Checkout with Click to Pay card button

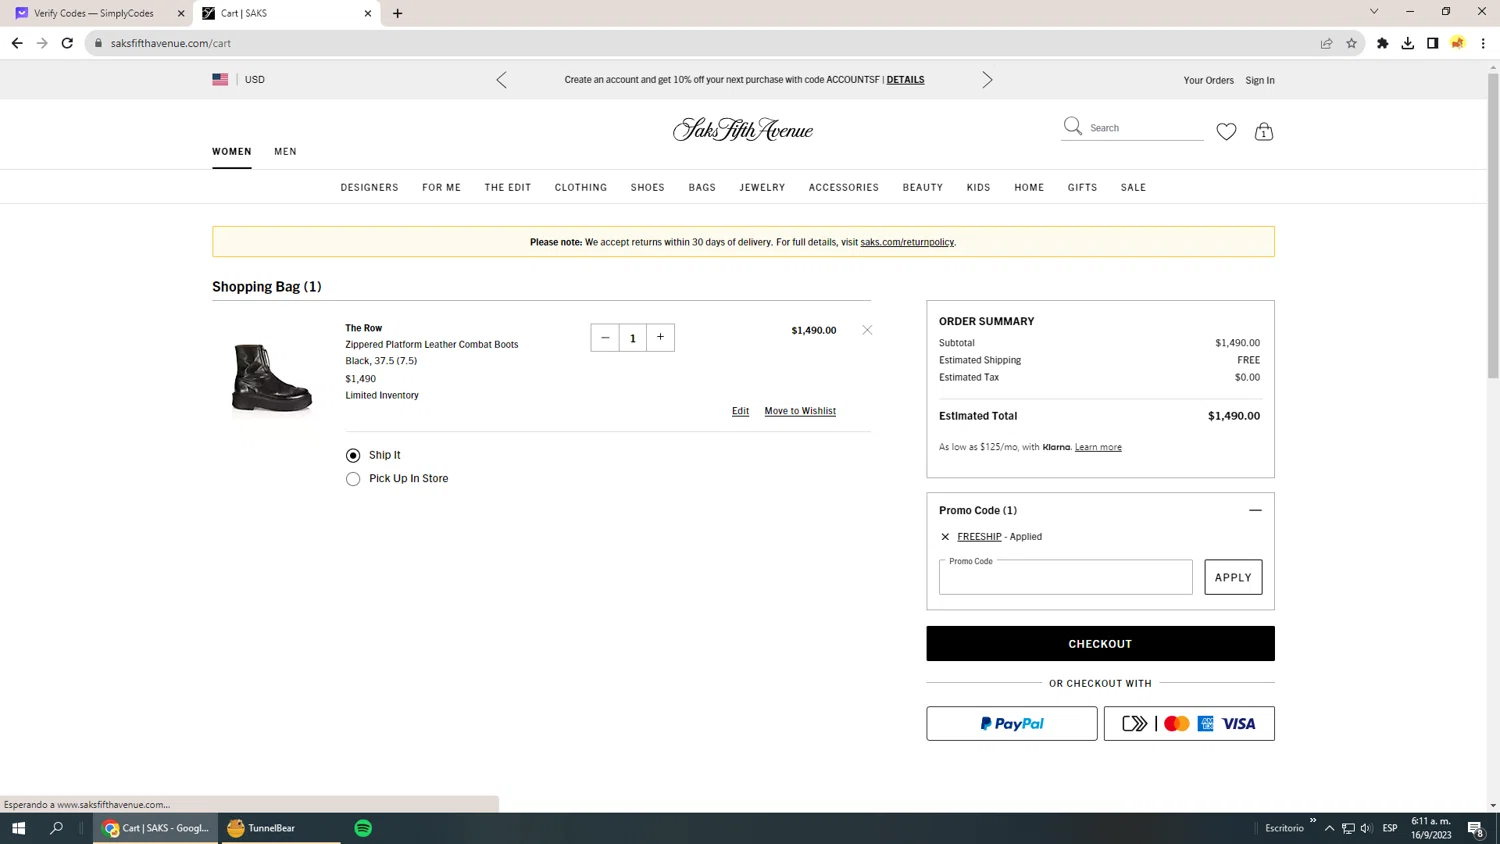pyautogui.click(x=1189, y=724)
